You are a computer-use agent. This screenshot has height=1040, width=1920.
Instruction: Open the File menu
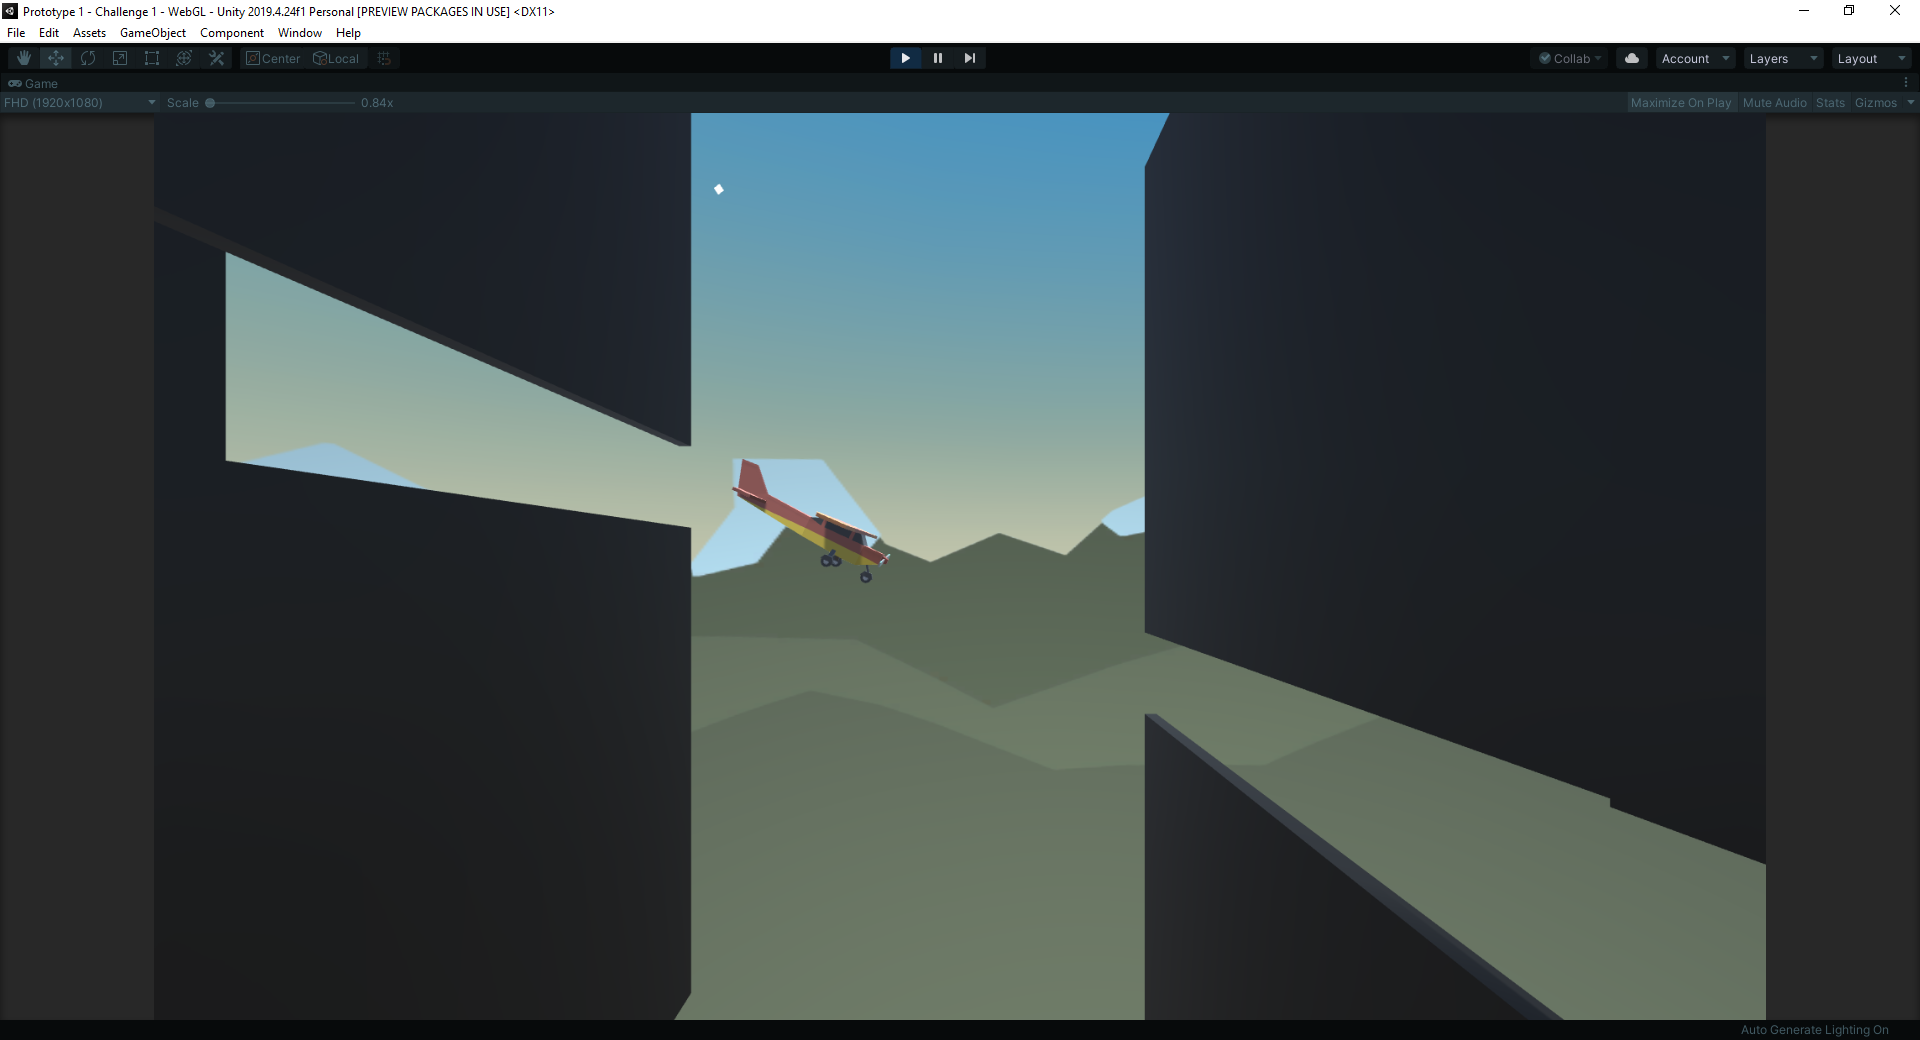tap(16, 32)
